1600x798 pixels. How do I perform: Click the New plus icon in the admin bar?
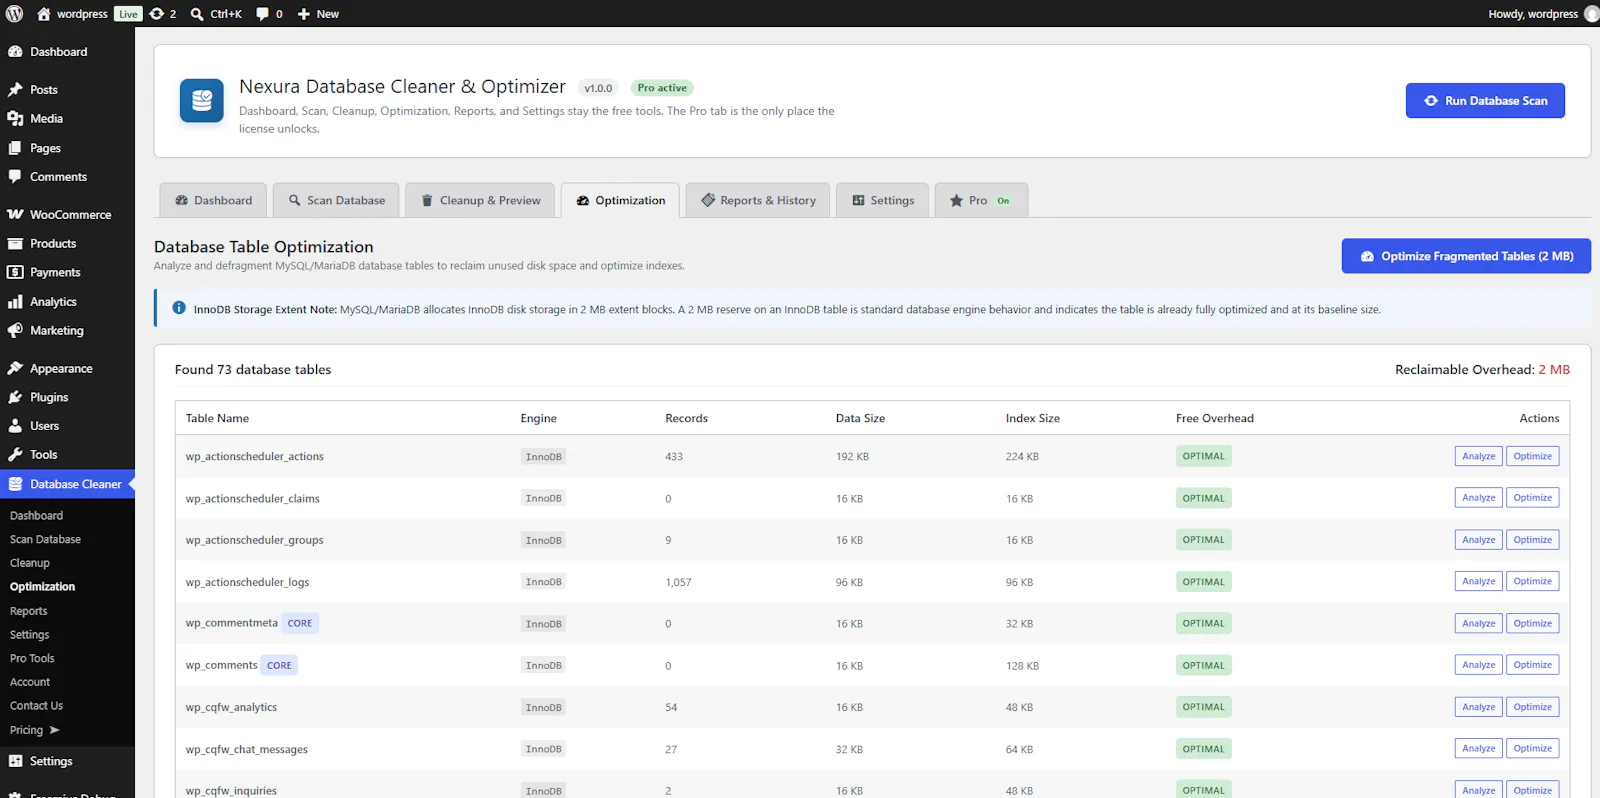pos(304,14)
